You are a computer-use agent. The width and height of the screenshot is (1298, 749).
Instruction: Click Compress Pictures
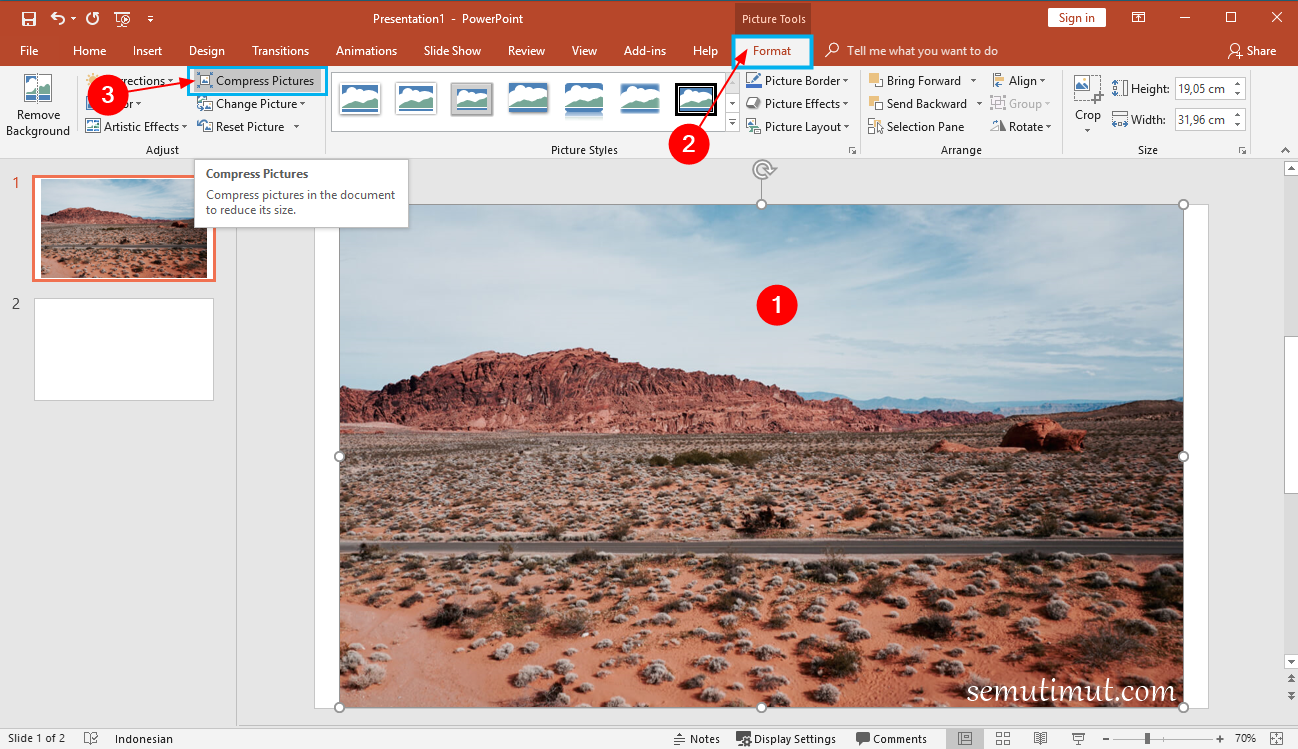pos(257,81)
